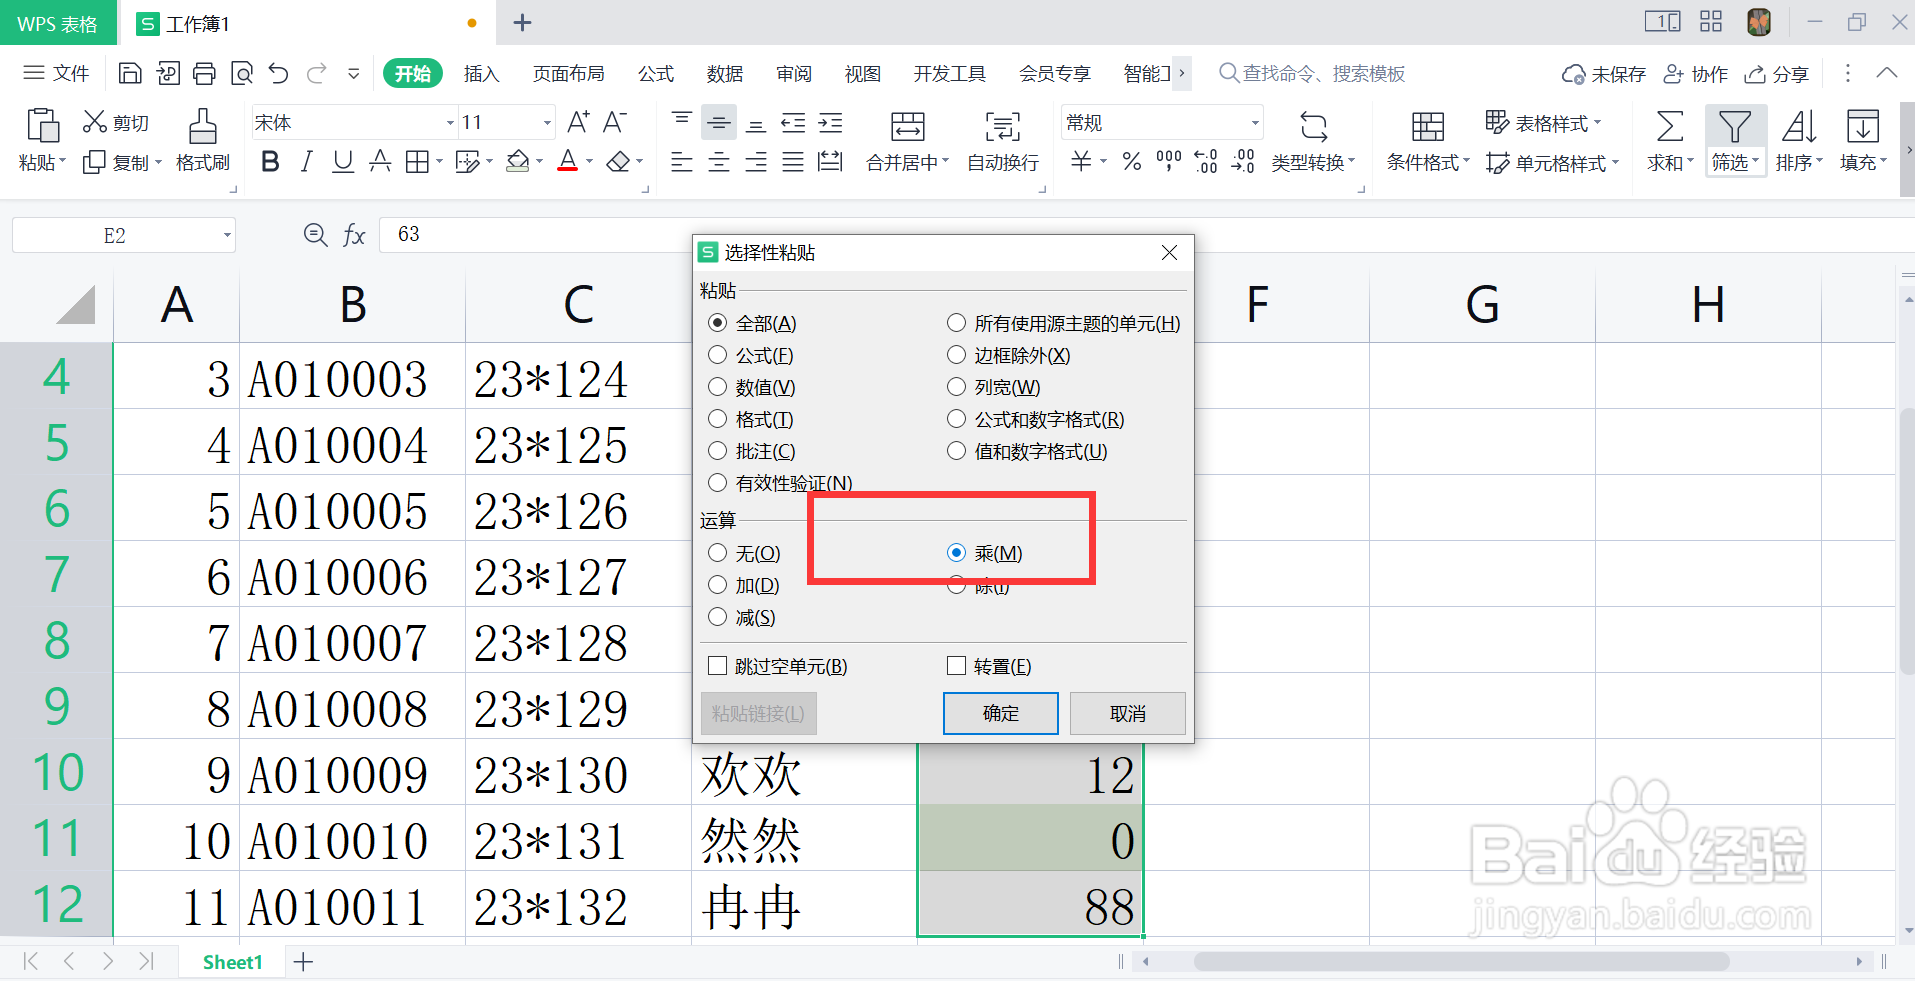
Task: Check the 跳过空单元(B) checkbox
Action: (717, 666)
